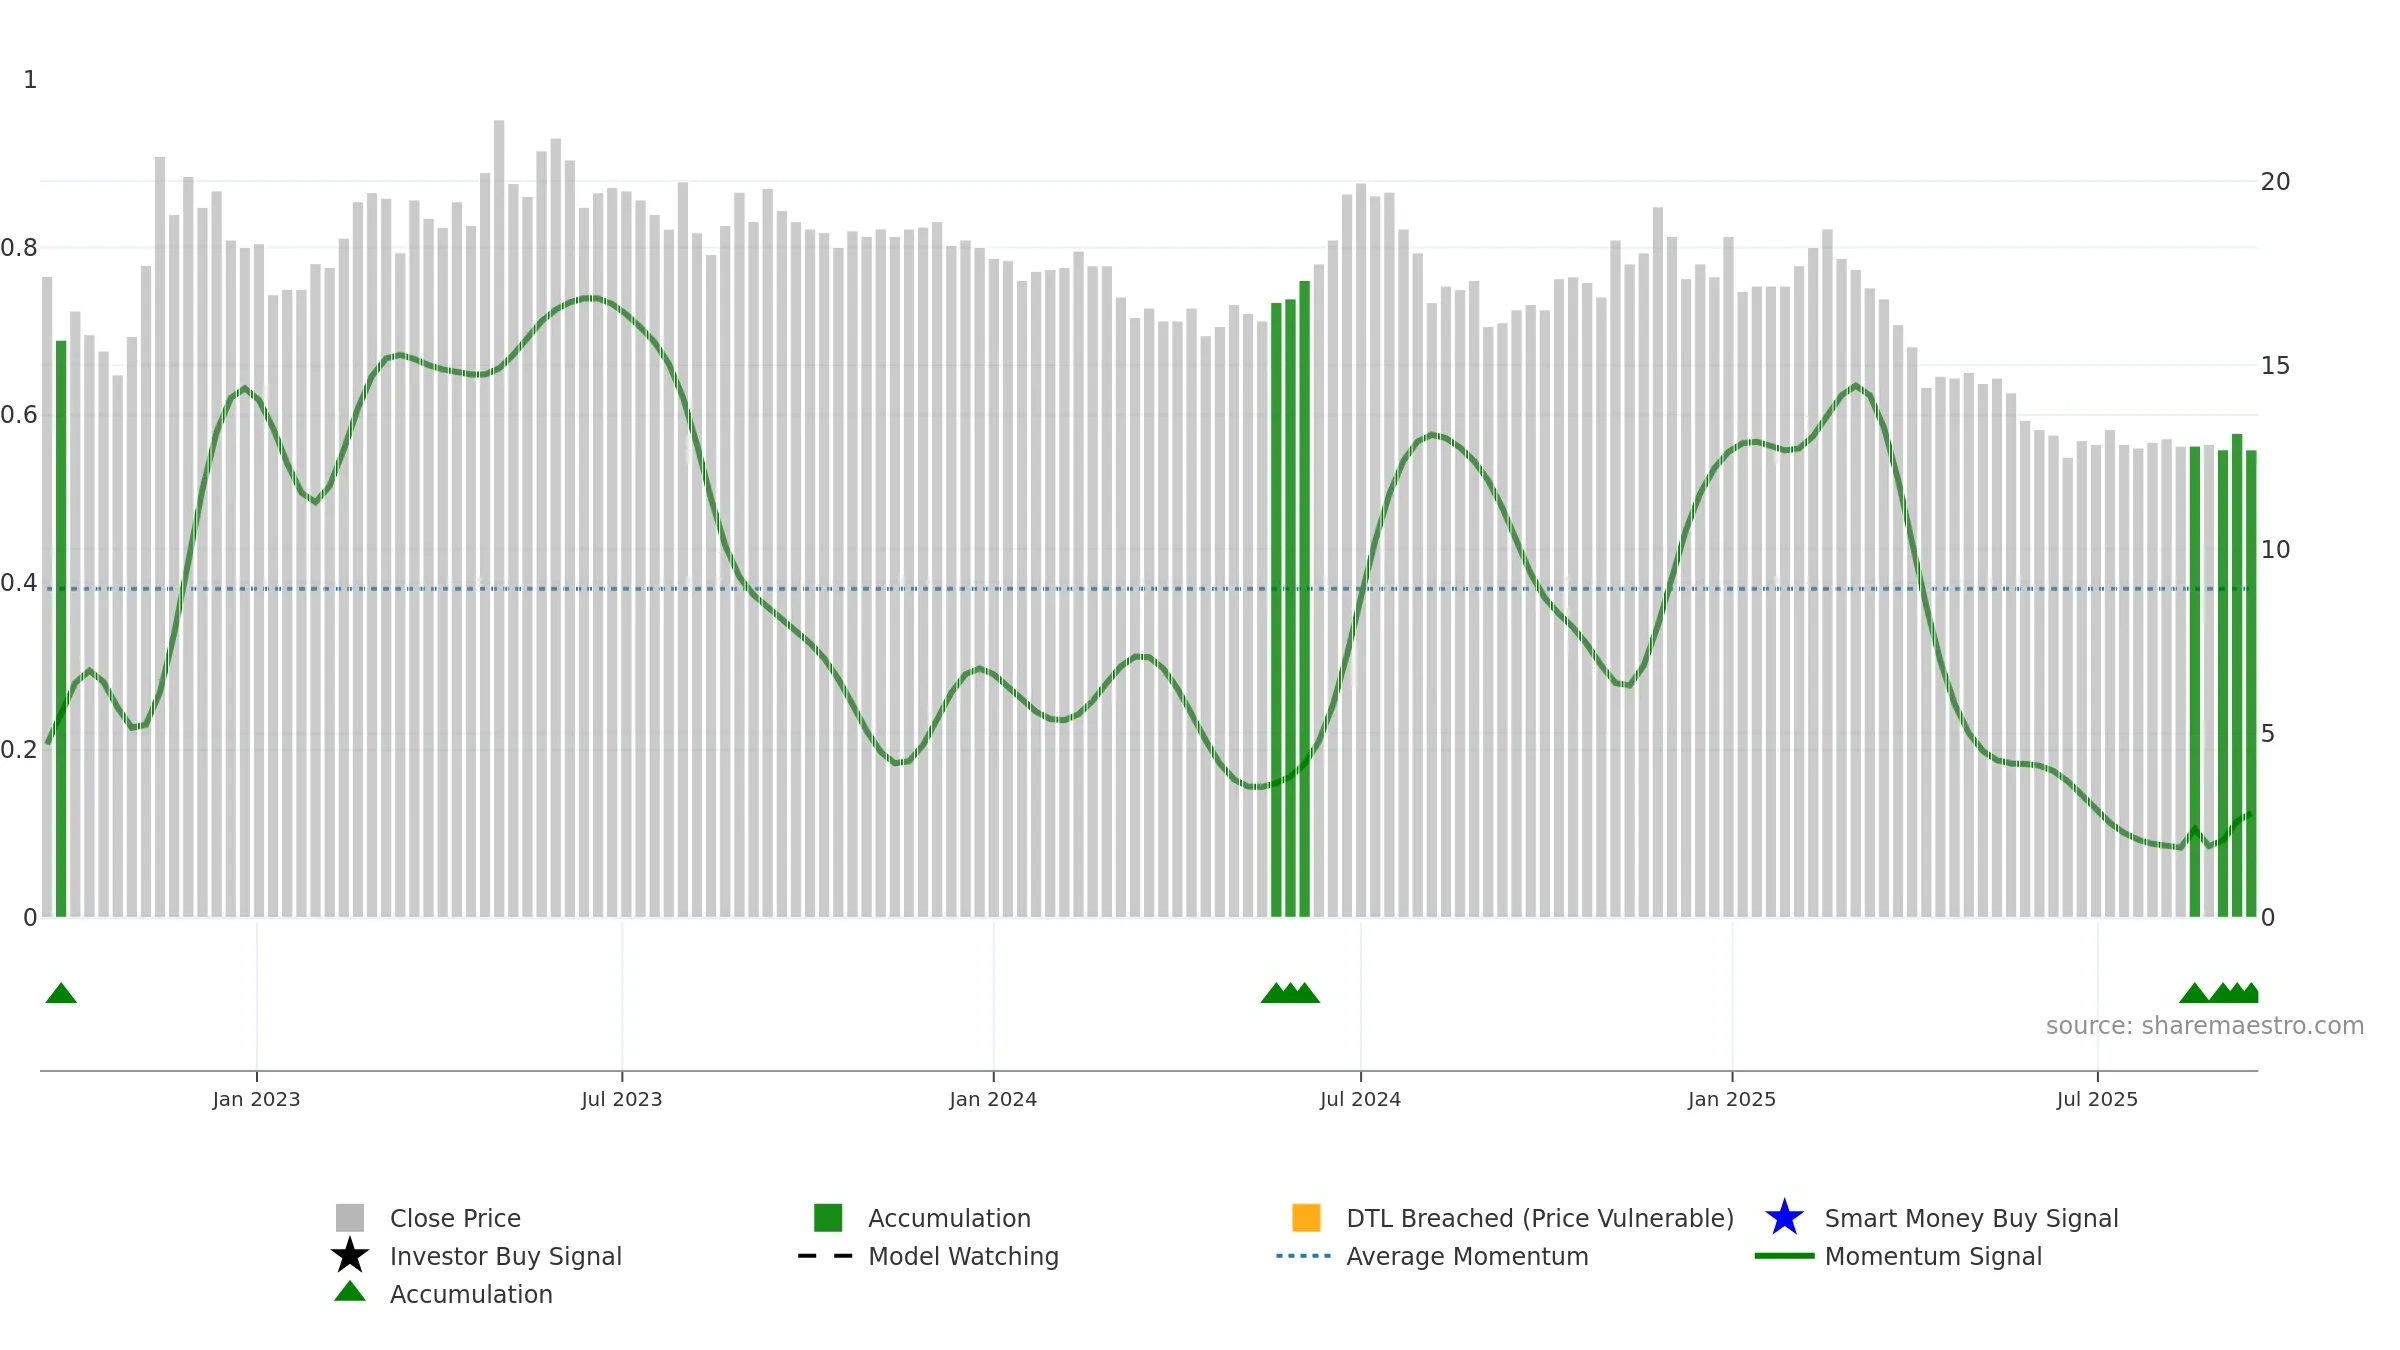Click the source: sharemaestro.com text
Viewport: 2400px width, 1350px height.
[x=2205, y=1026]
